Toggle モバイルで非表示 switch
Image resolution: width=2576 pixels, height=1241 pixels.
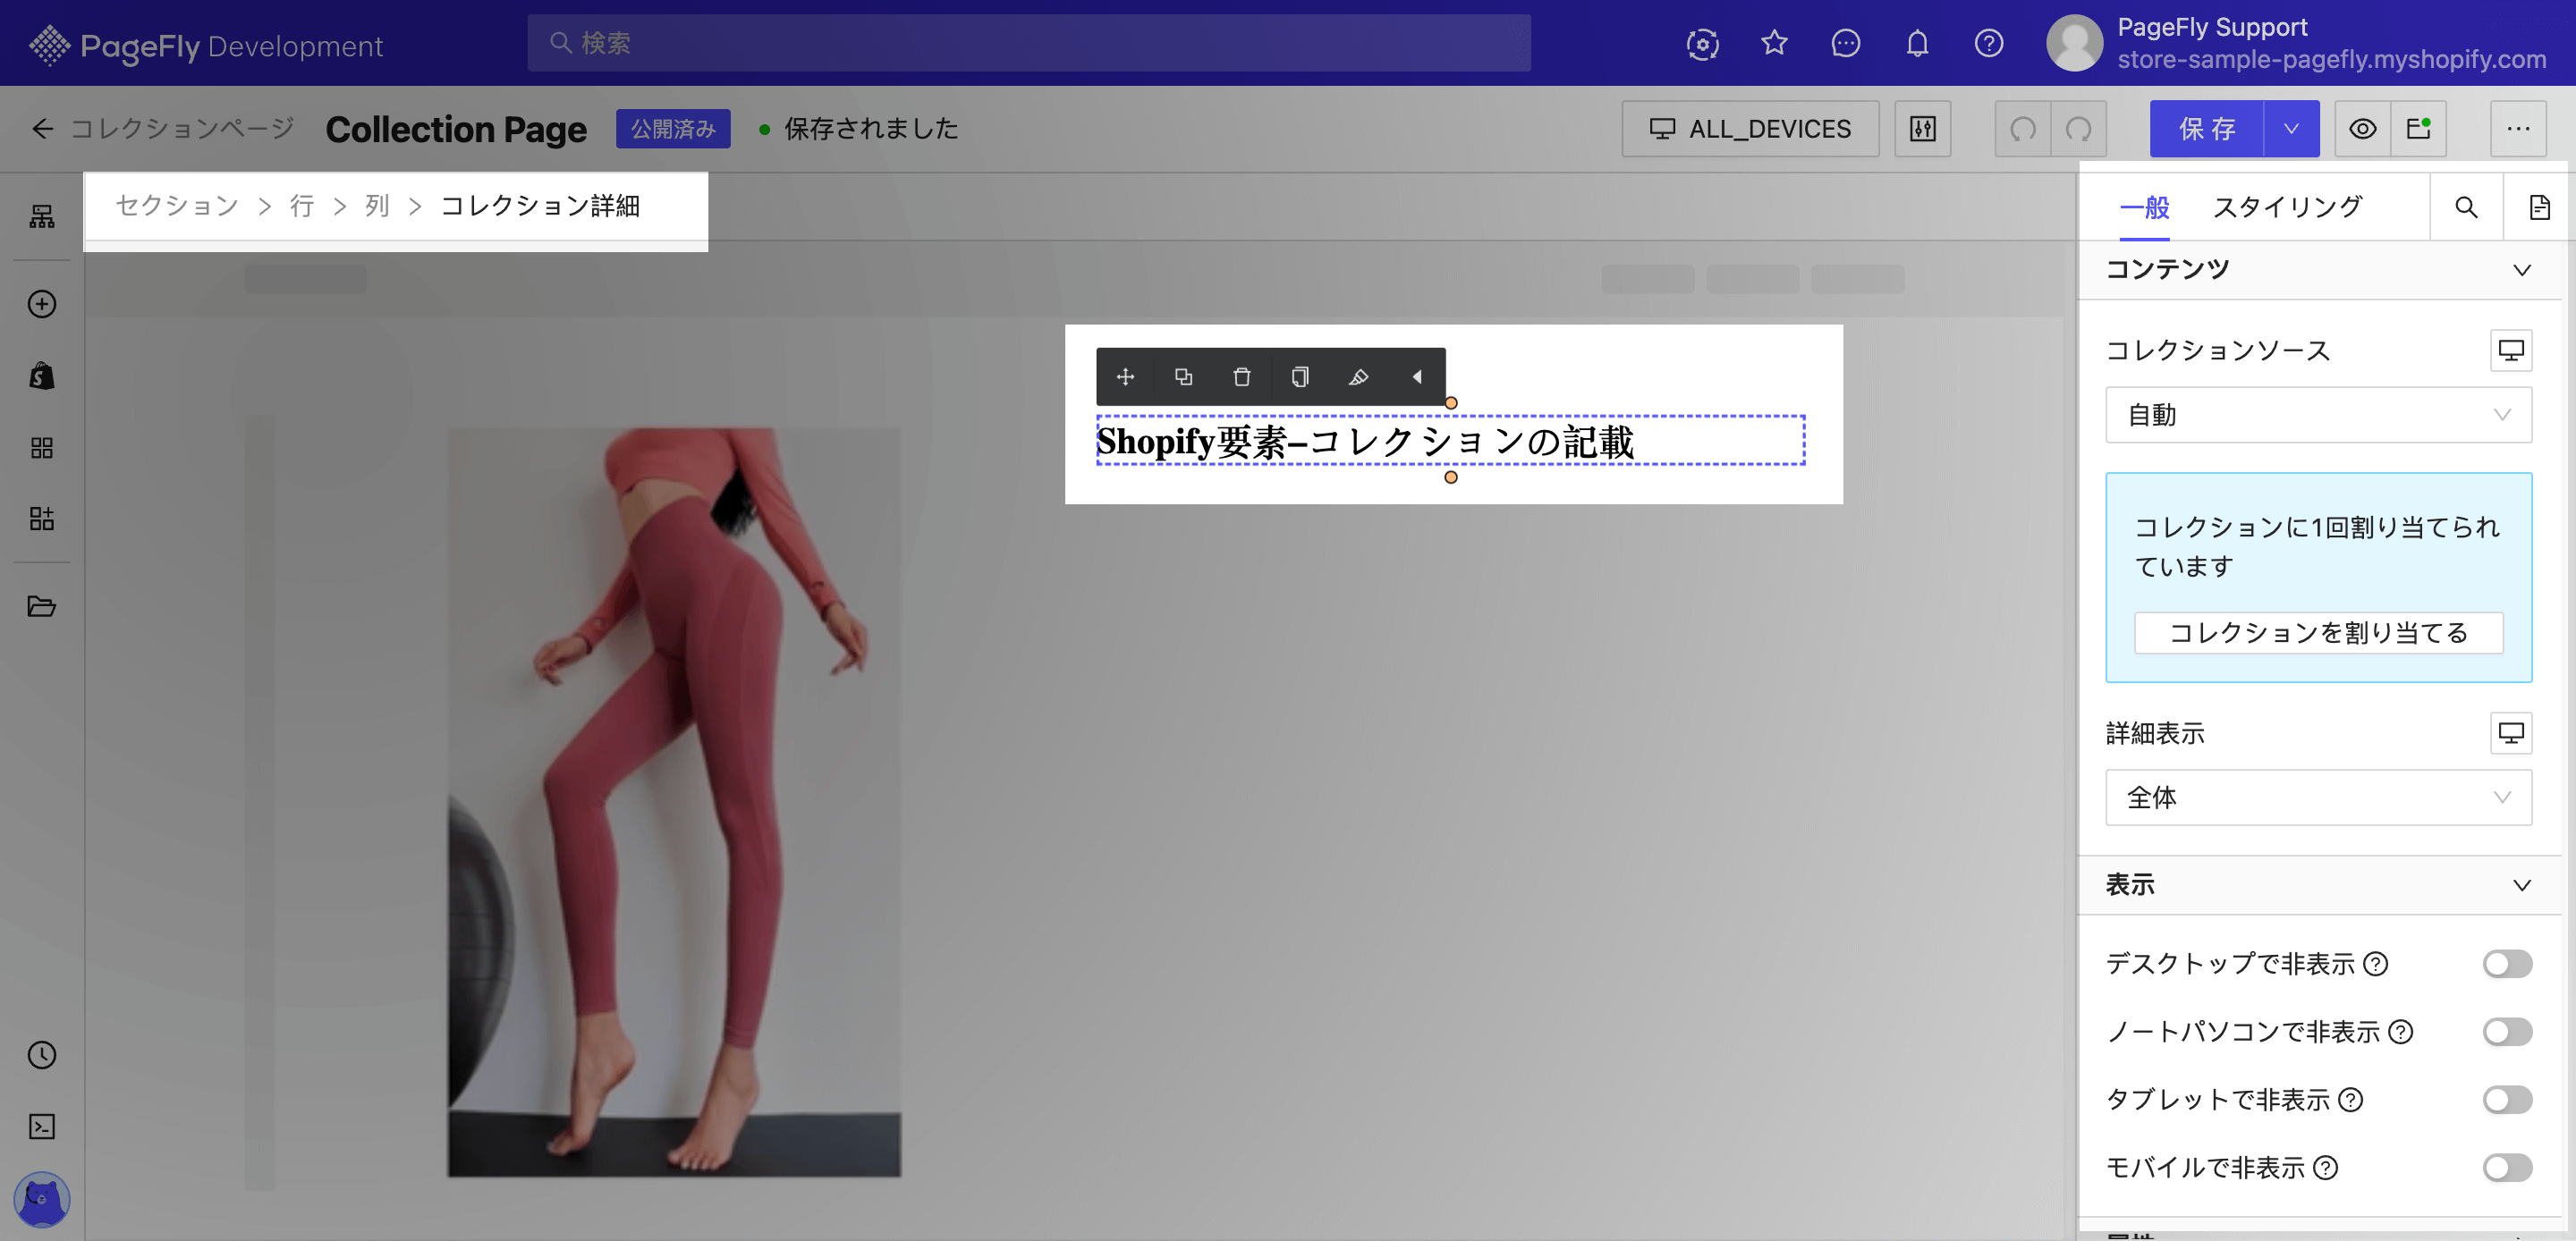[x=2506, y=1168]
